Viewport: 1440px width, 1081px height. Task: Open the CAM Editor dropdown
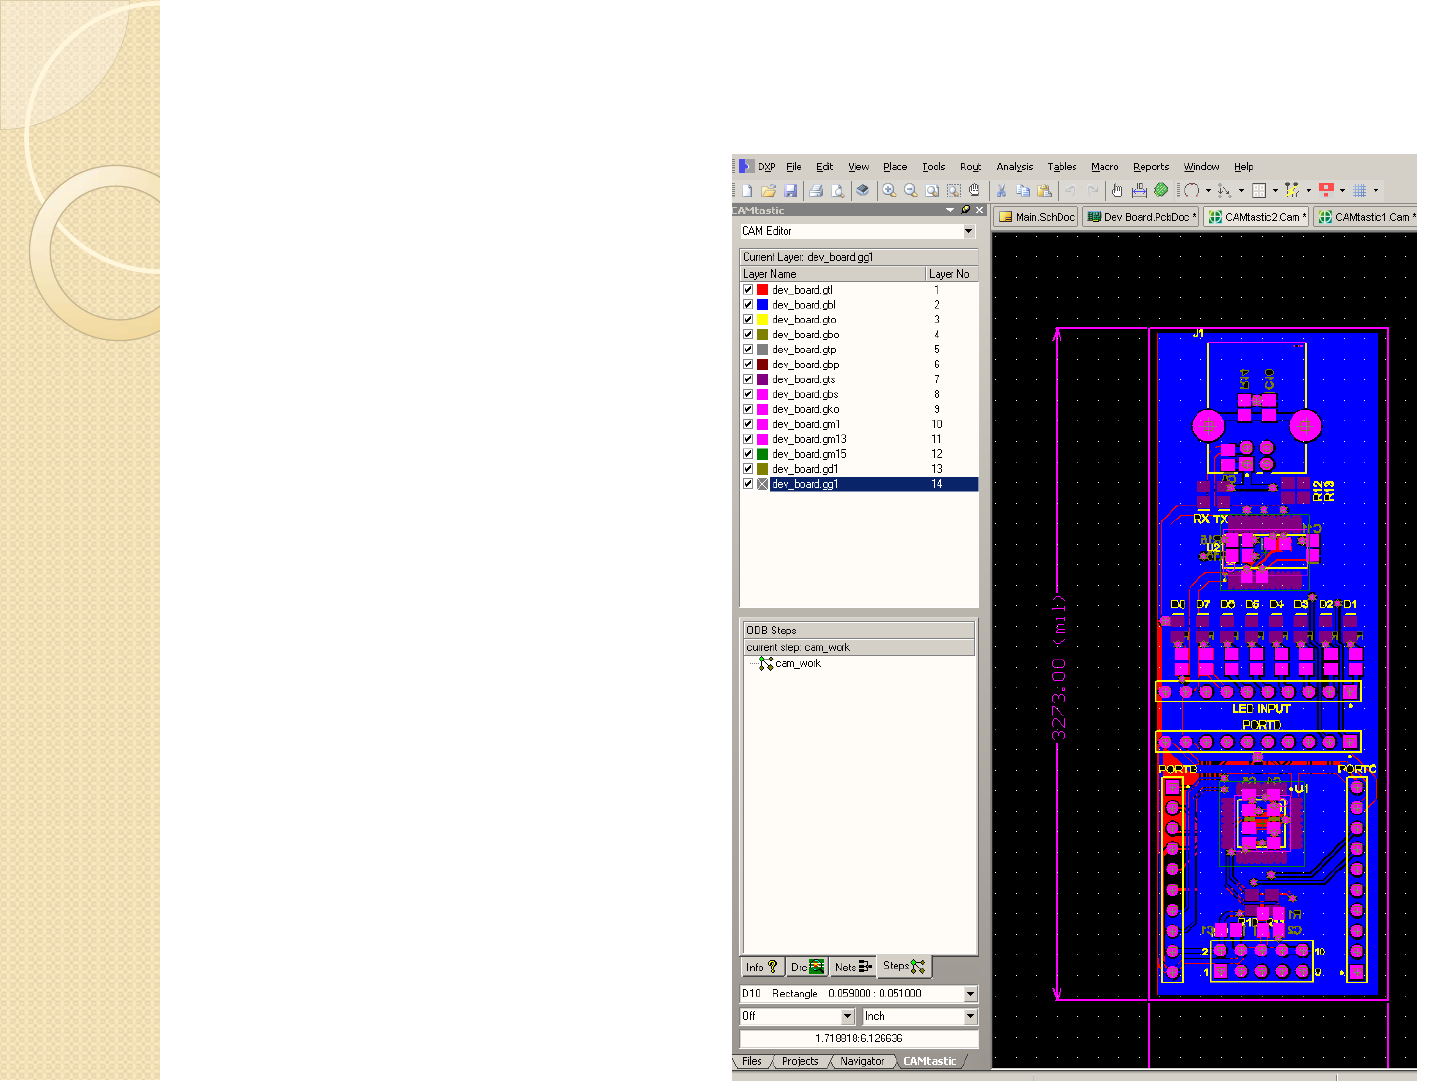click(968, 232)
